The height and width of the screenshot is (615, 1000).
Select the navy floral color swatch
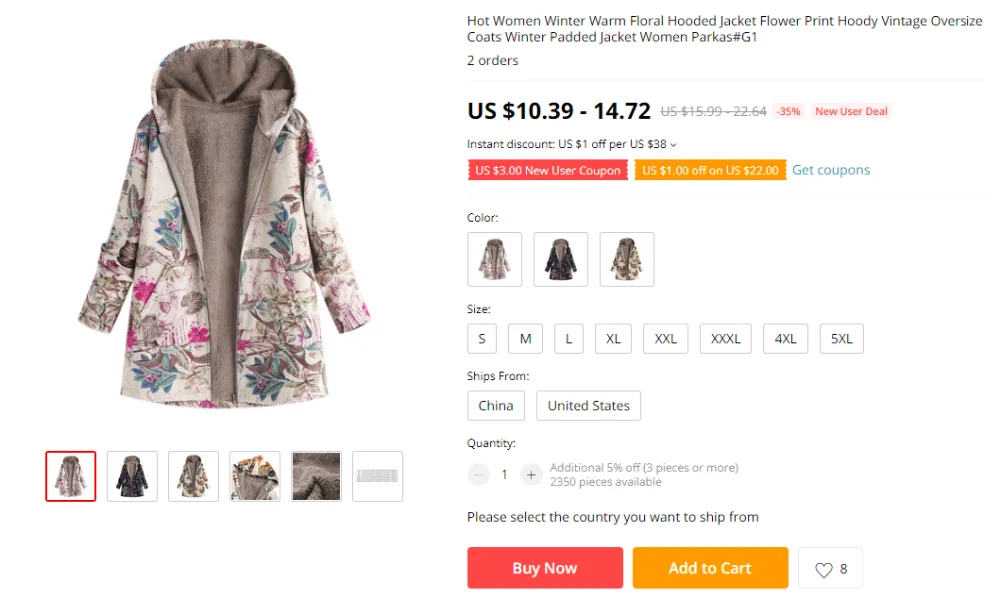561,259
